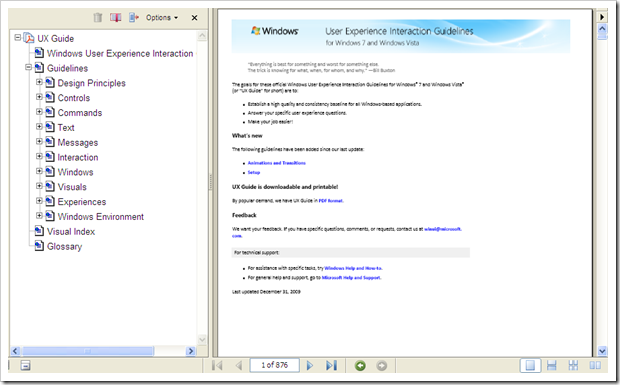The height and width of the screenshot is (385, 620).
Task: Expand the Windows Environment node
Action: tap(39, 215)
